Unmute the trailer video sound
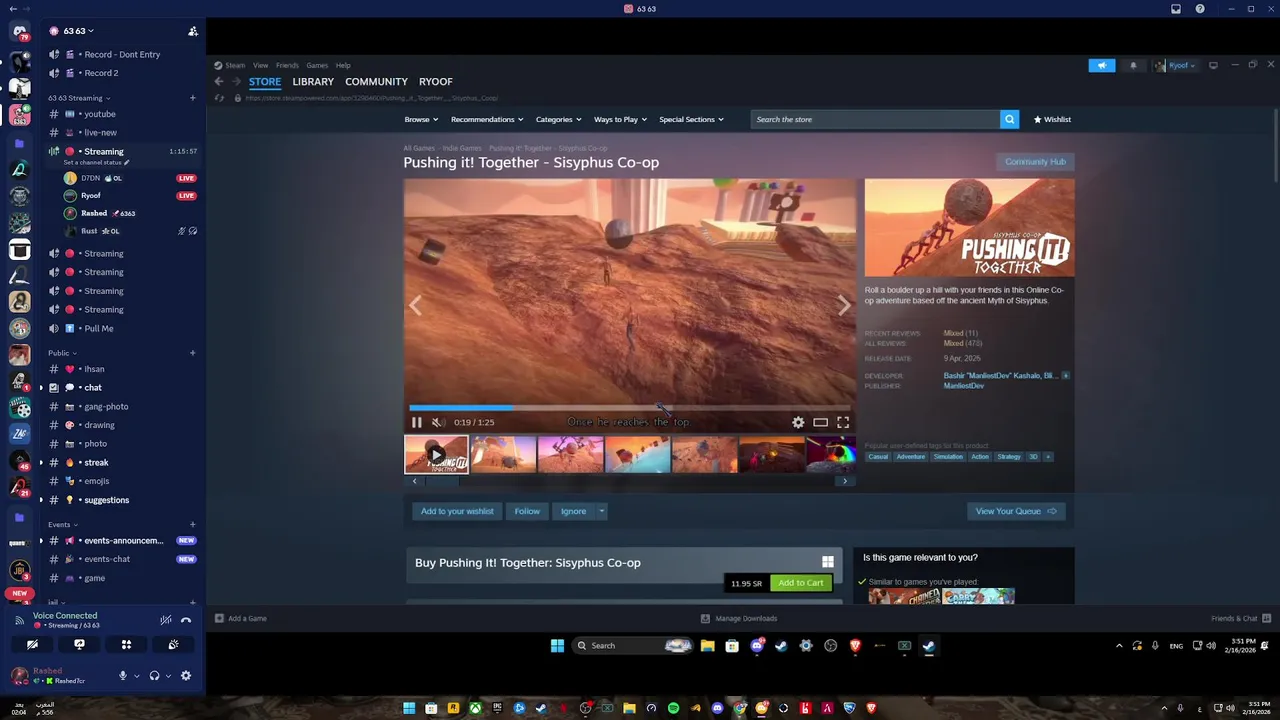This screenshot has width=1280, height=720. pos(437,422)
